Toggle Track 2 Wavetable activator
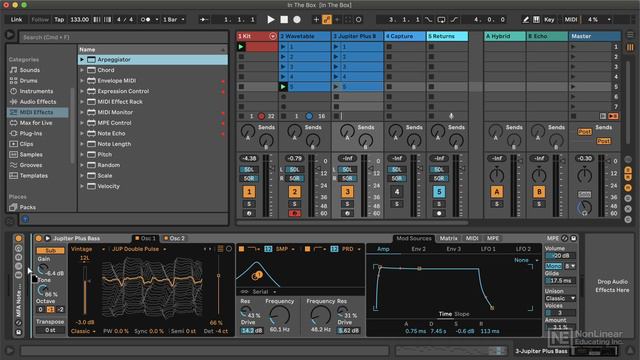 (x=294, y=192)
